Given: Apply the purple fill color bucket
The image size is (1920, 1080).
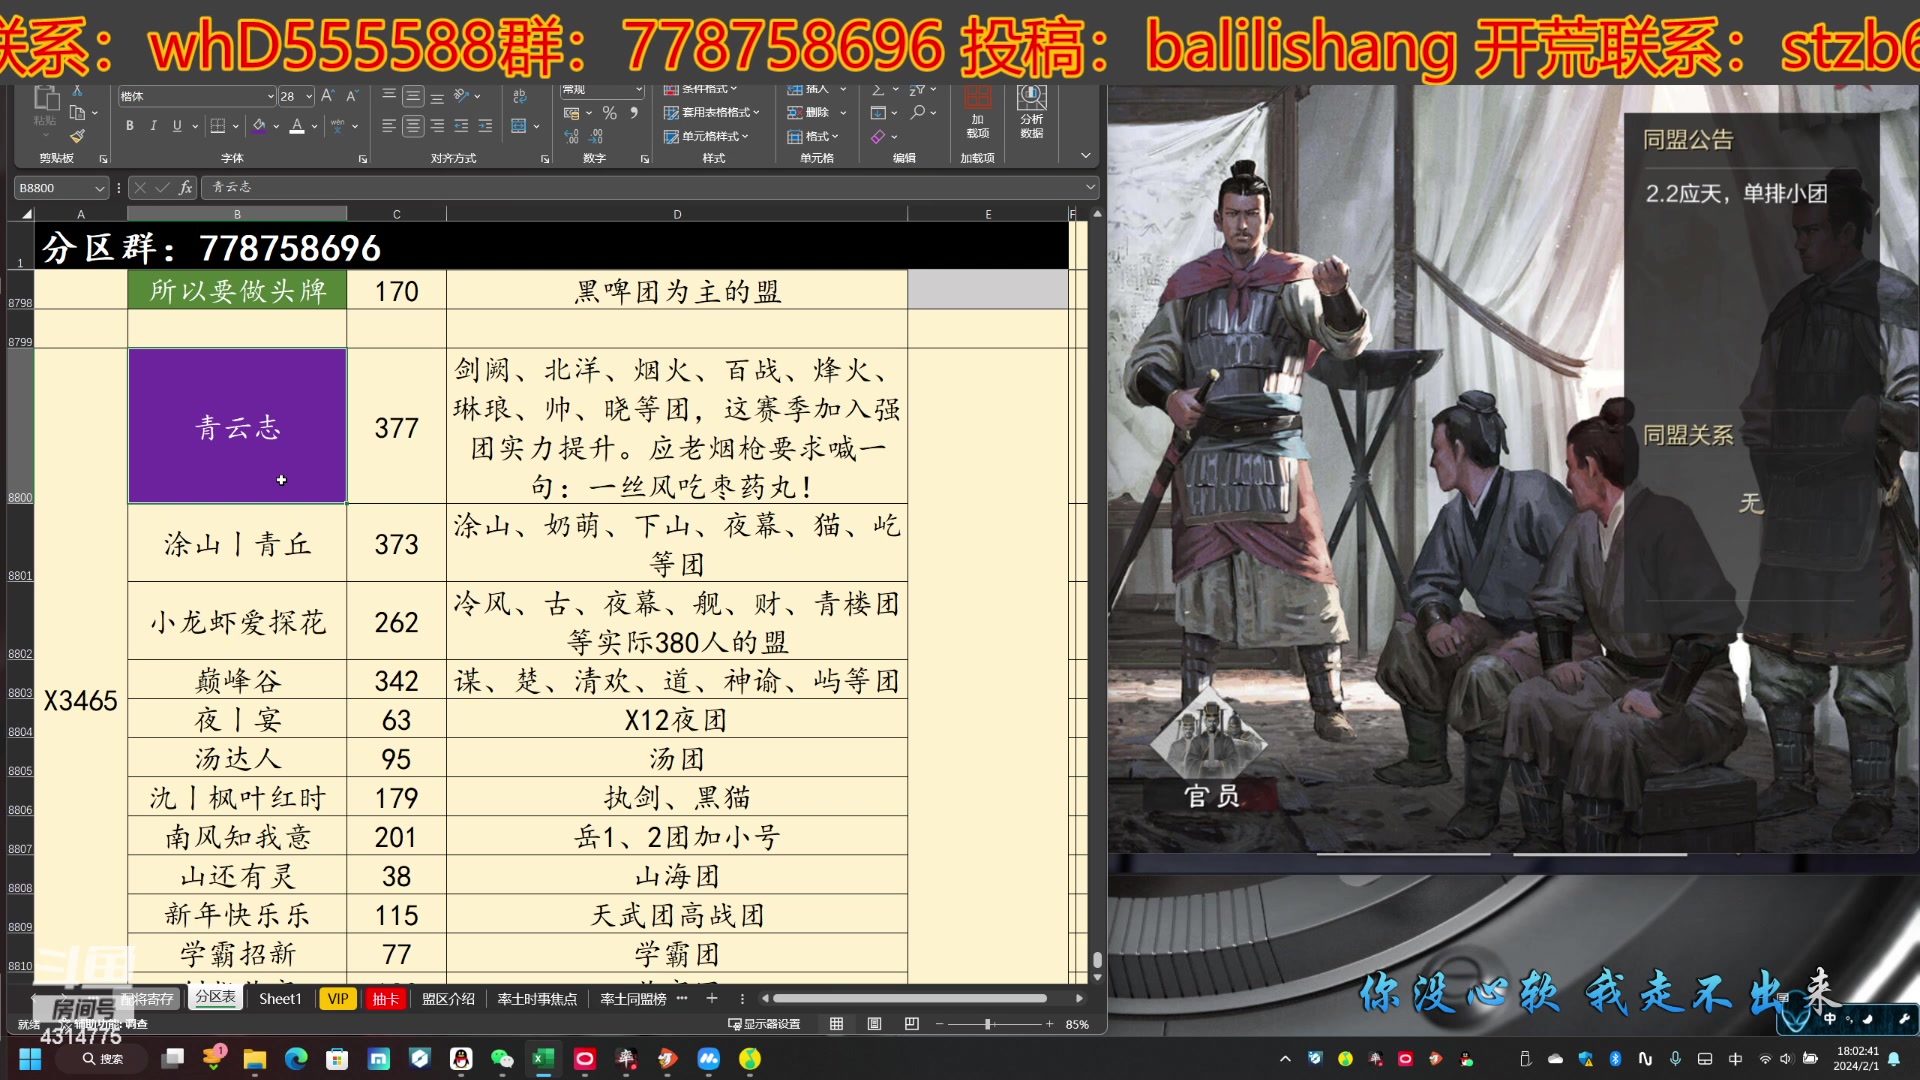Looking at the screenshot, I should click(x=259, y=126).
